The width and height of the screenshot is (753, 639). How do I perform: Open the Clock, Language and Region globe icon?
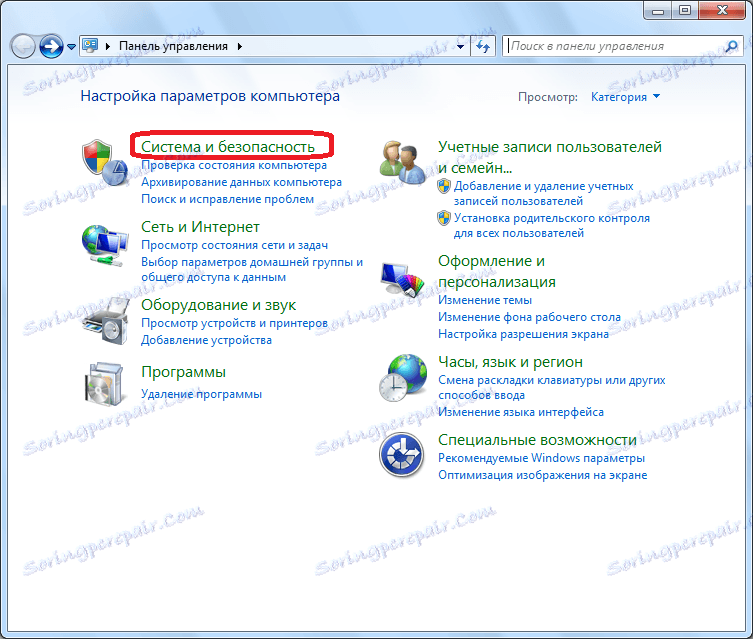pyautogui.click(x=402, y=378)
